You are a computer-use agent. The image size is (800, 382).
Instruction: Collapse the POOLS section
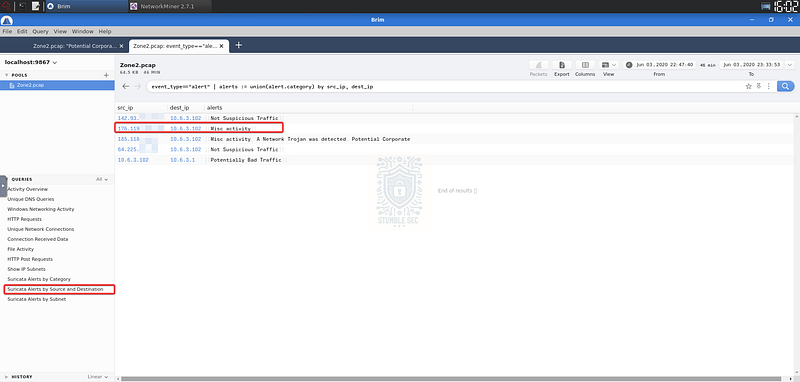coord(6,75)
